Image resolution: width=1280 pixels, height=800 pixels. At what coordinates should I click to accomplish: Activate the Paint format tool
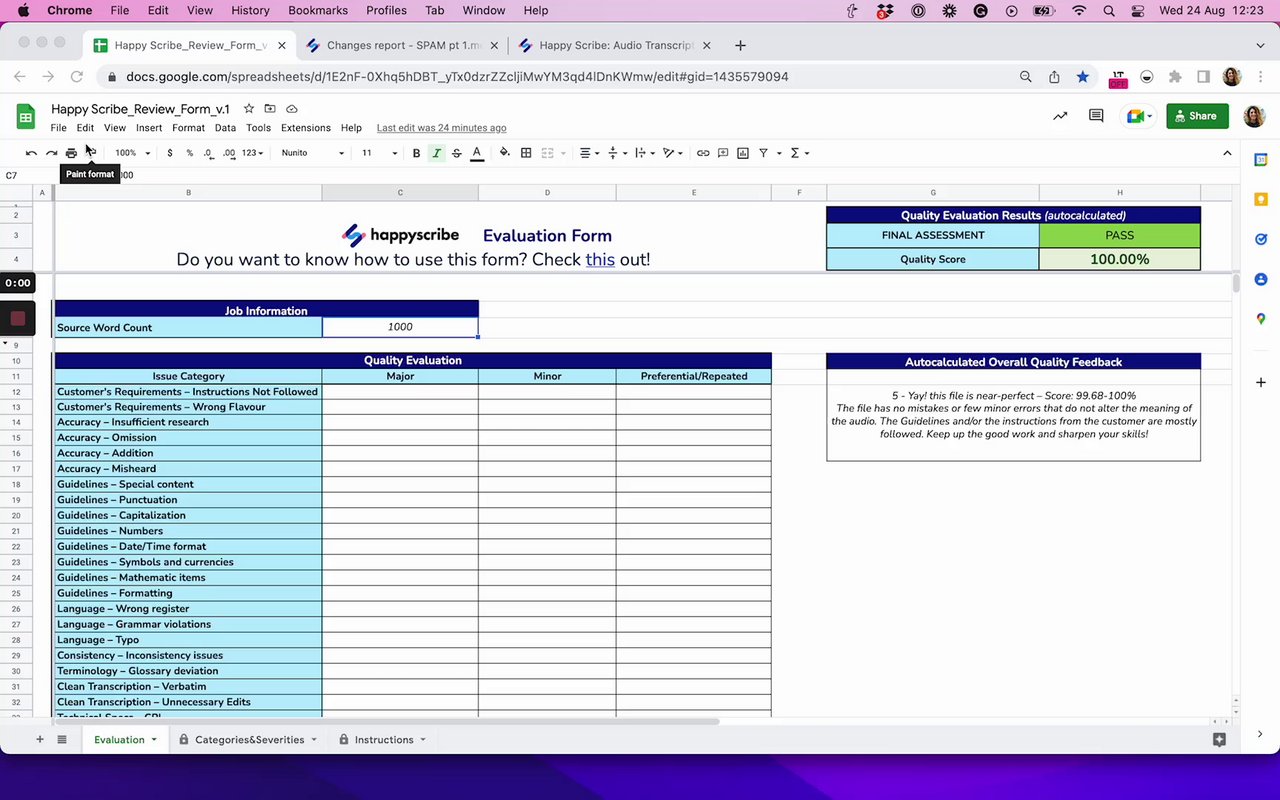point(91,153)
